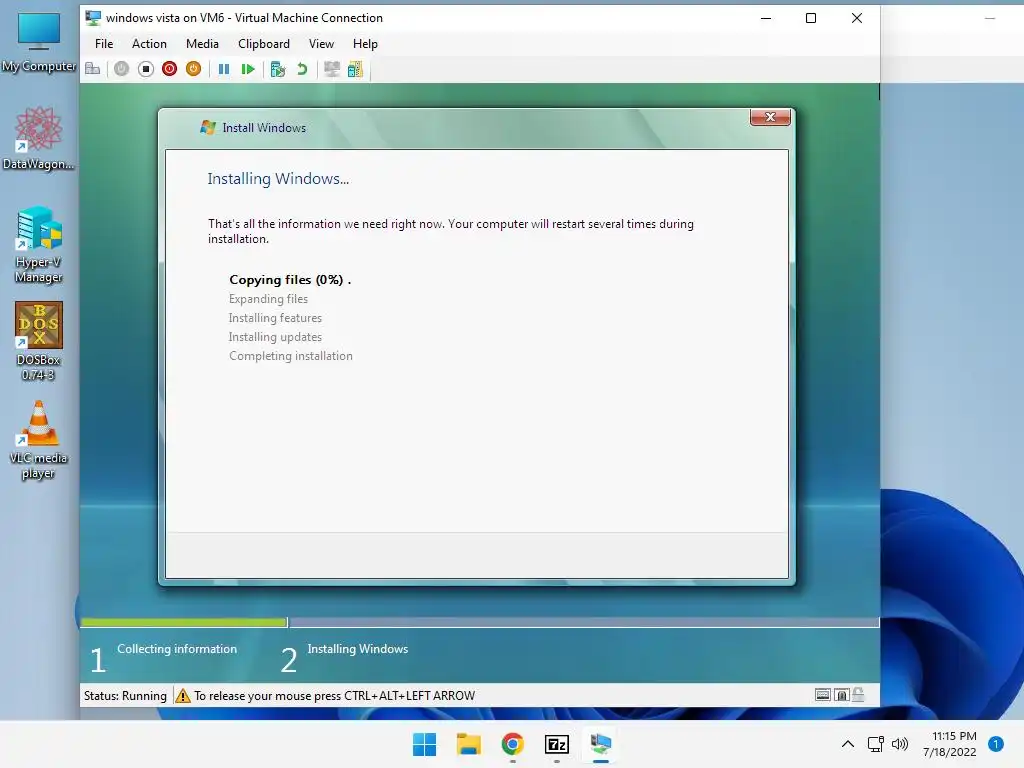Open 7-Zip from the taskbar
The image size is (1024, 768).
[x=556, y=744]
